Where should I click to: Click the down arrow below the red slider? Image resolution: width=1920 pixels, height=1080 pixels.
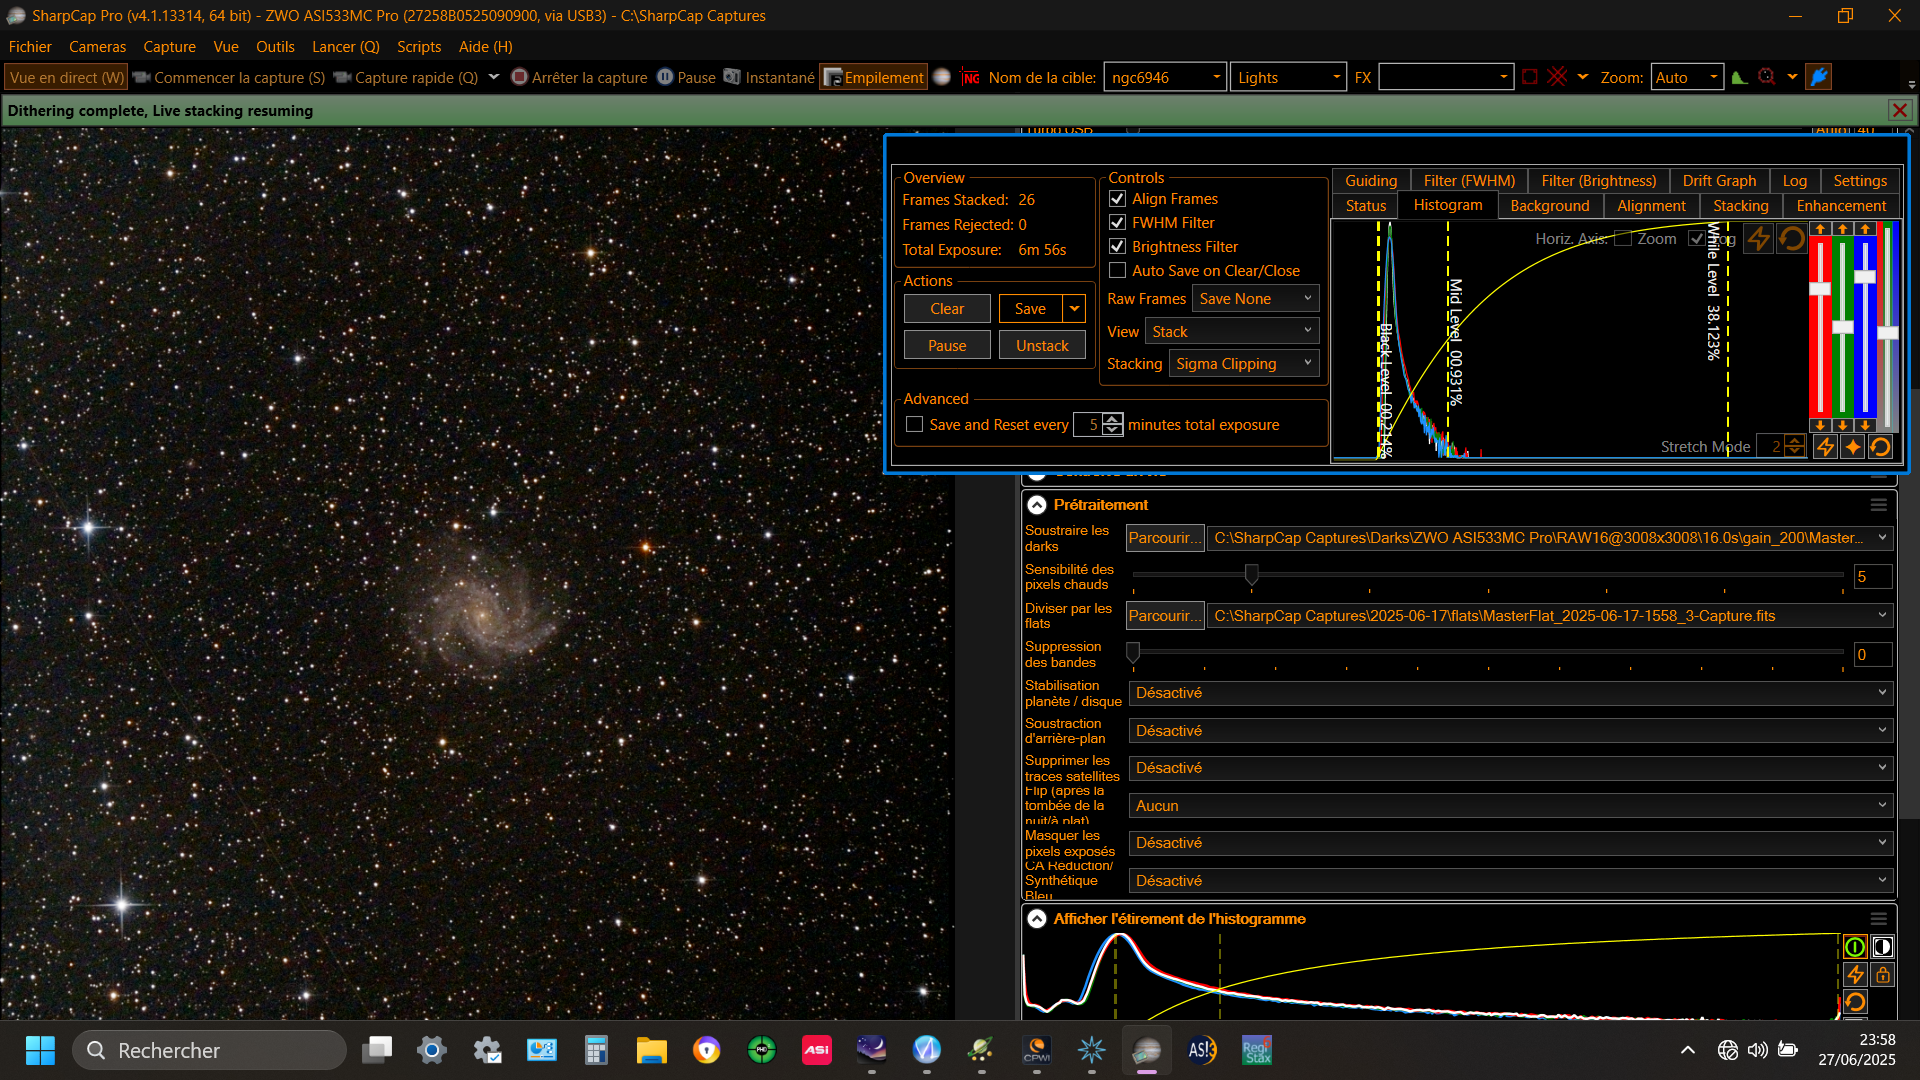click(x=1820, y=425)
